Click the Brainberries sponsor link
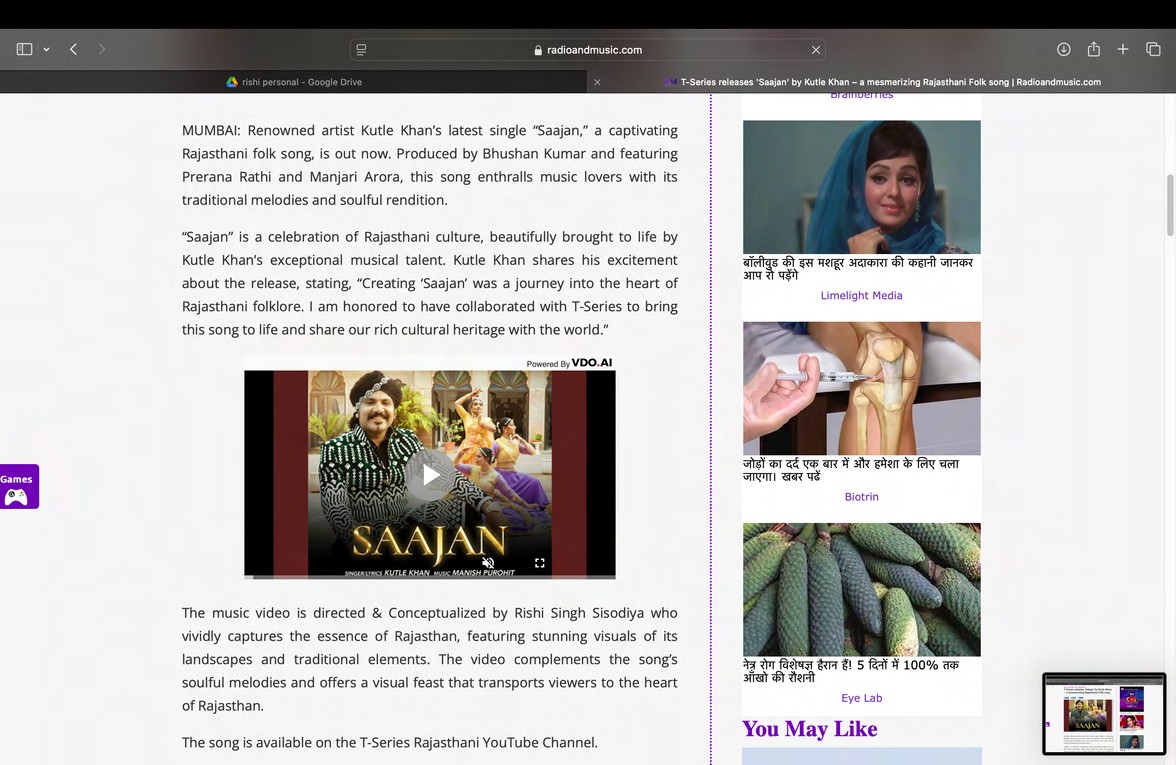This screenshot has height=765, width=1176. point(861,95)
